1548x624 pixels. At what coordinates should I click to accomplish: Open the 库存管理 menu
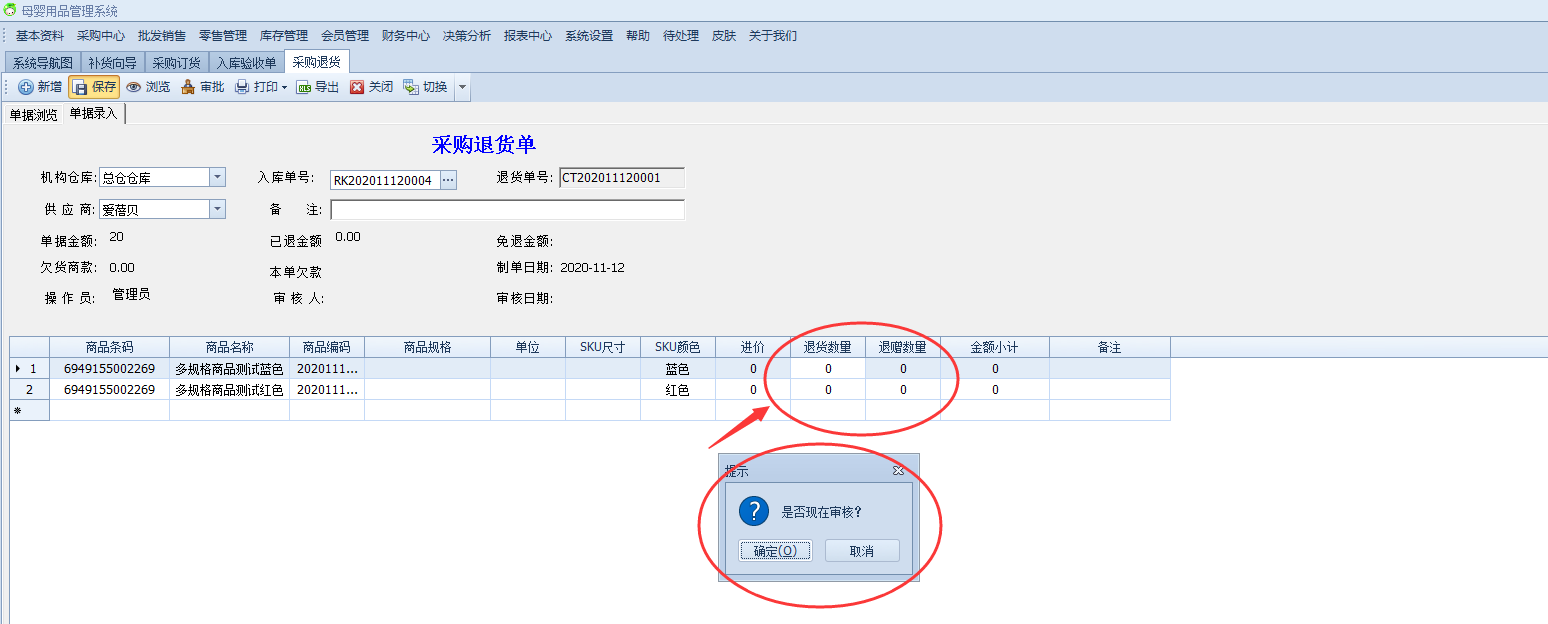click(x=284, y=35)
